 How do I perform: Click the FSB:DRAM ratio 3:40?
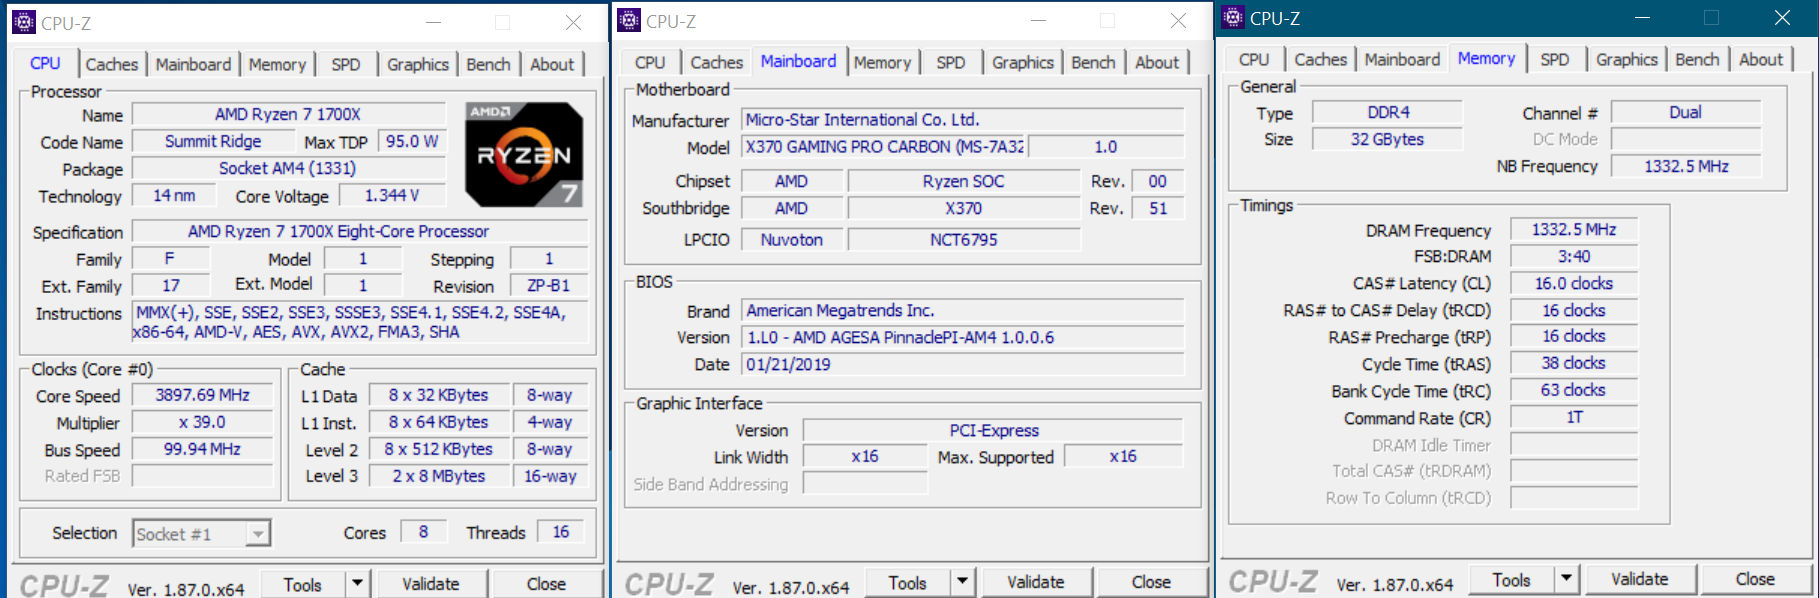1574,256
